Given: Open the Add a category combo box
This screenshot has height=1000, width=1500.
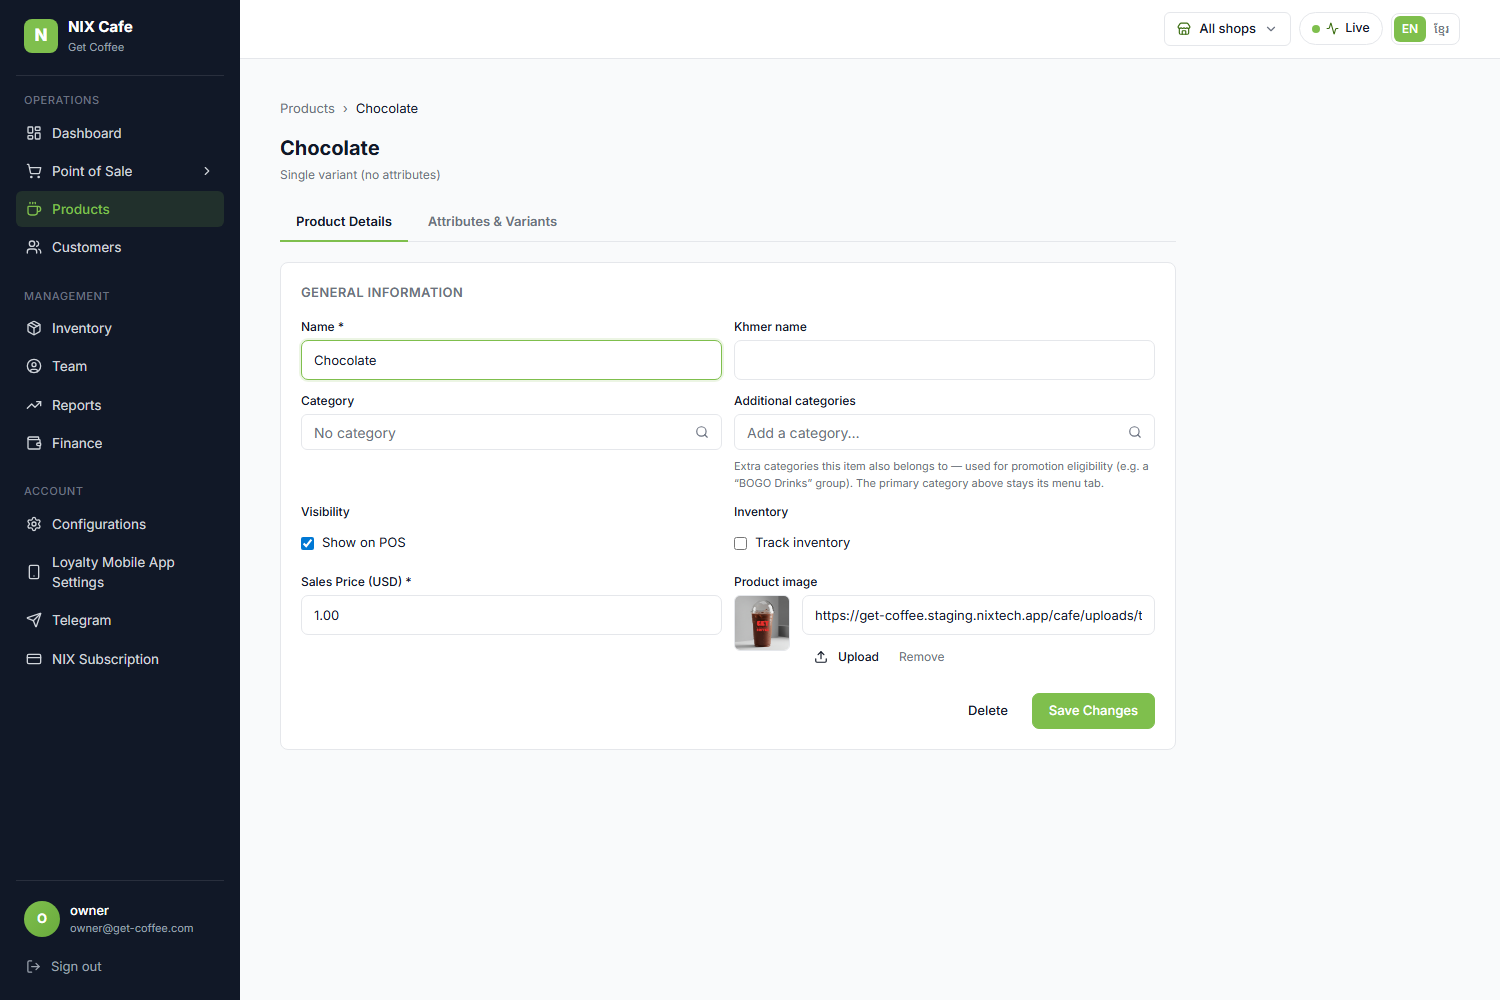Looking at the screenshot, I should click(x=944, y=432).
